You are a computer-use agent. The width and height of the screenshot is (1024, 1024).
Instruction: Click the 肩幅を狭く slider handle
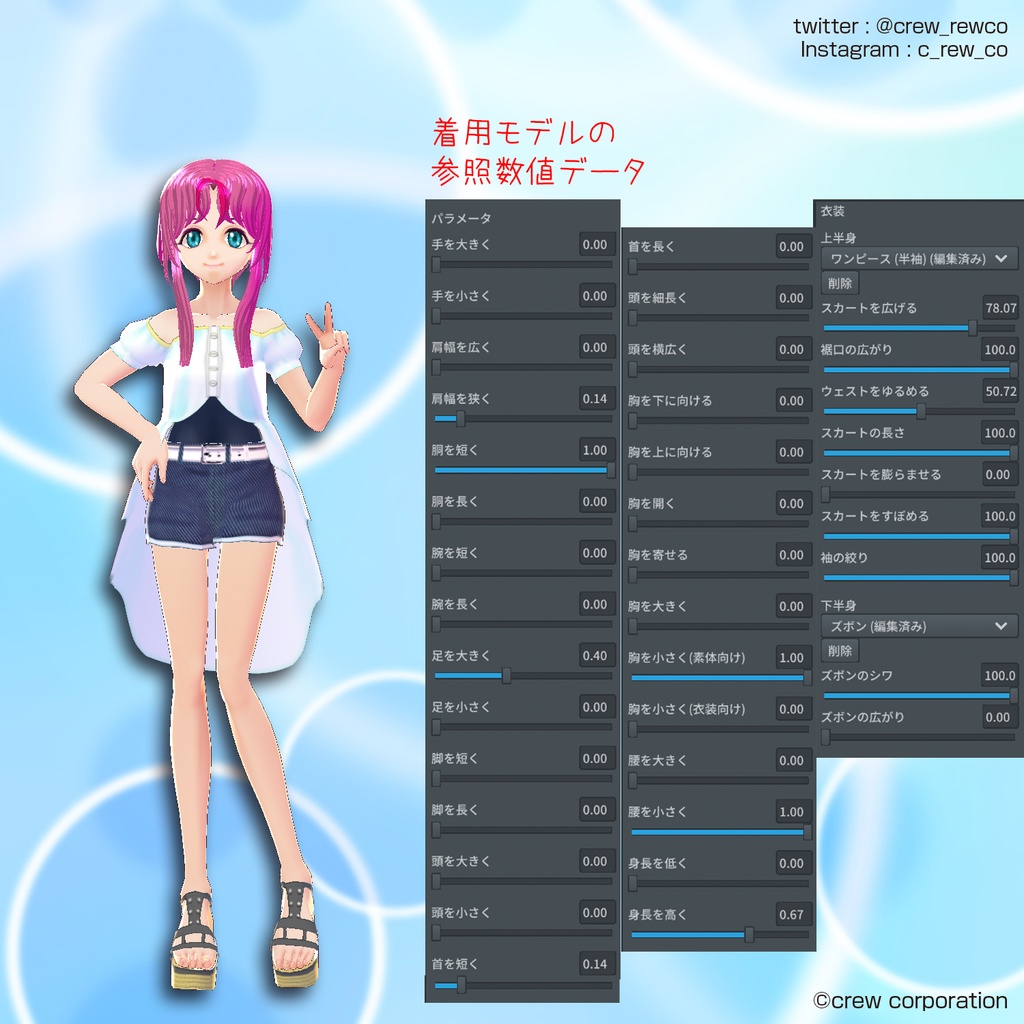[458, 418]
